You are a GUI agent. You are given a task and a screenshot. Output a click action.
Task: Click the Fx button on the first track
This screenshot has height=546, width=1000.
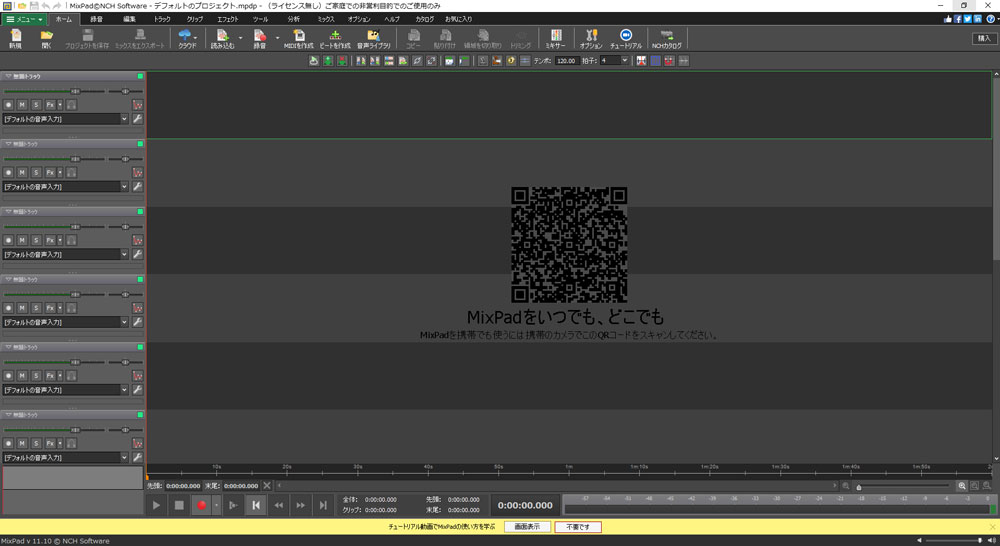tap(50, 105)
